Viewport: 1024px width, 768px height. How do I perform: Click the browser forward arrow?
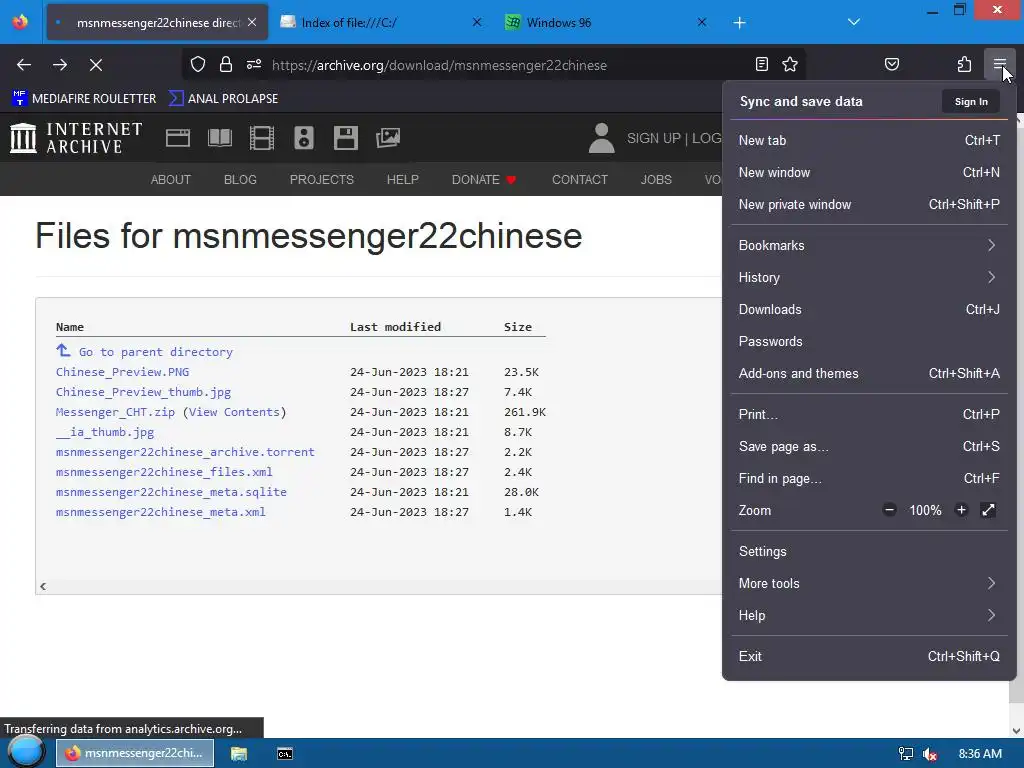(60, 65)
